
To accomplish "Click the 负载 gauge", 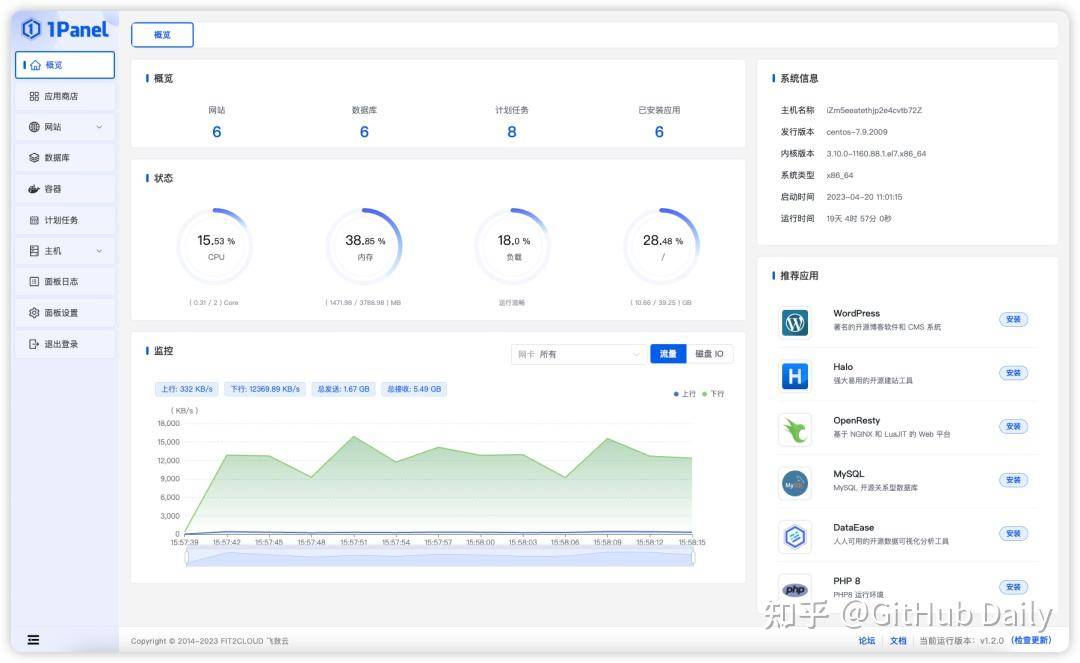I will click(x=513, y=246).
